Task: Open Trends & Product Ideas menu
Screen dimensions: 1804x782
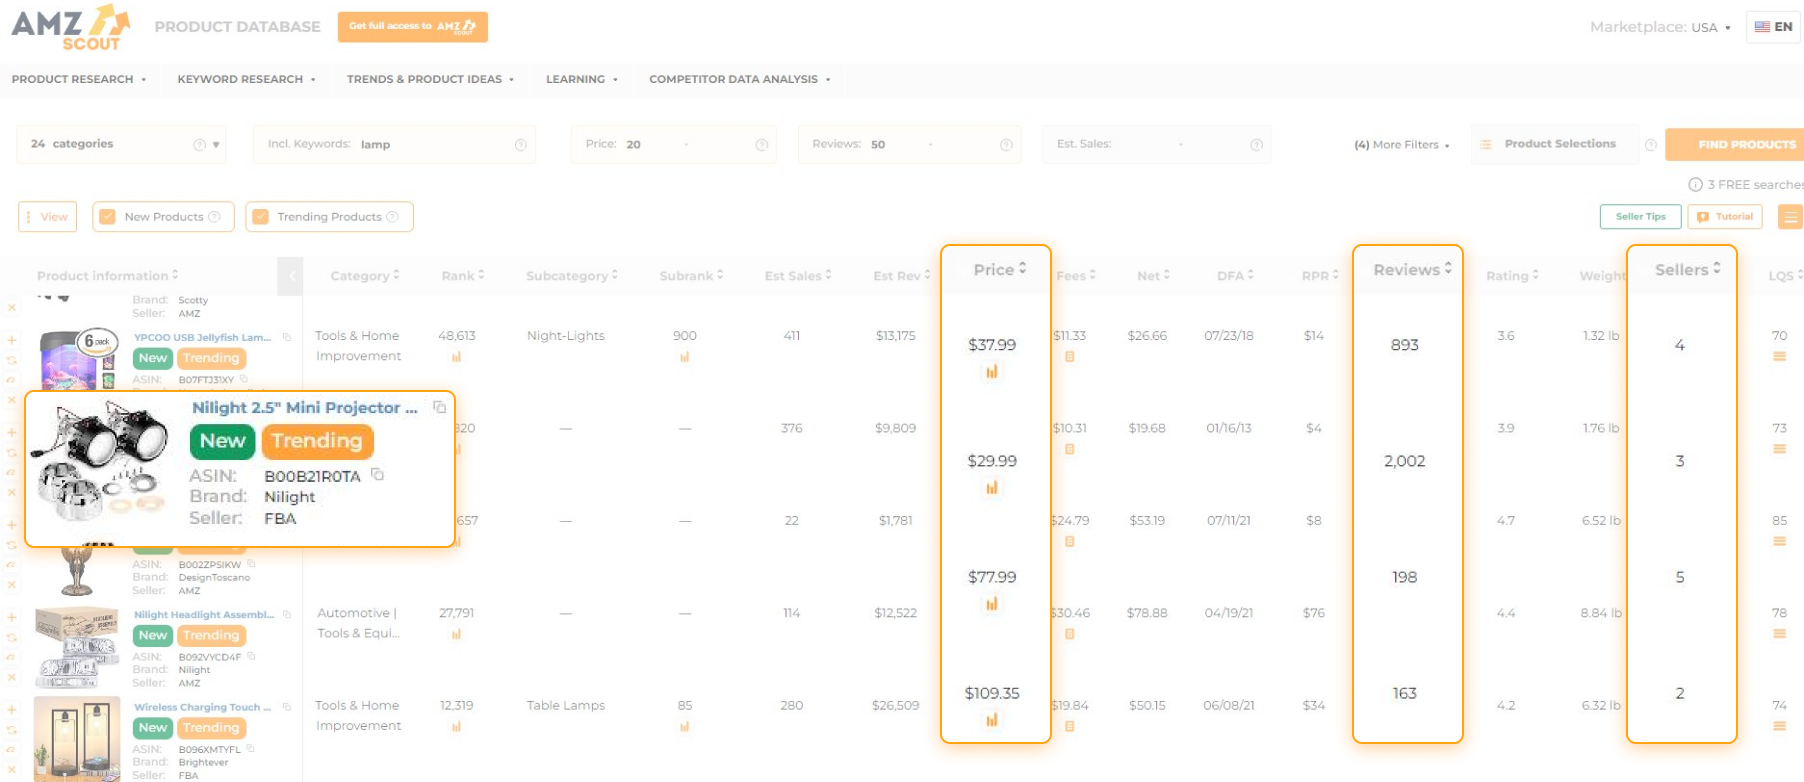Action: point(431,79)
